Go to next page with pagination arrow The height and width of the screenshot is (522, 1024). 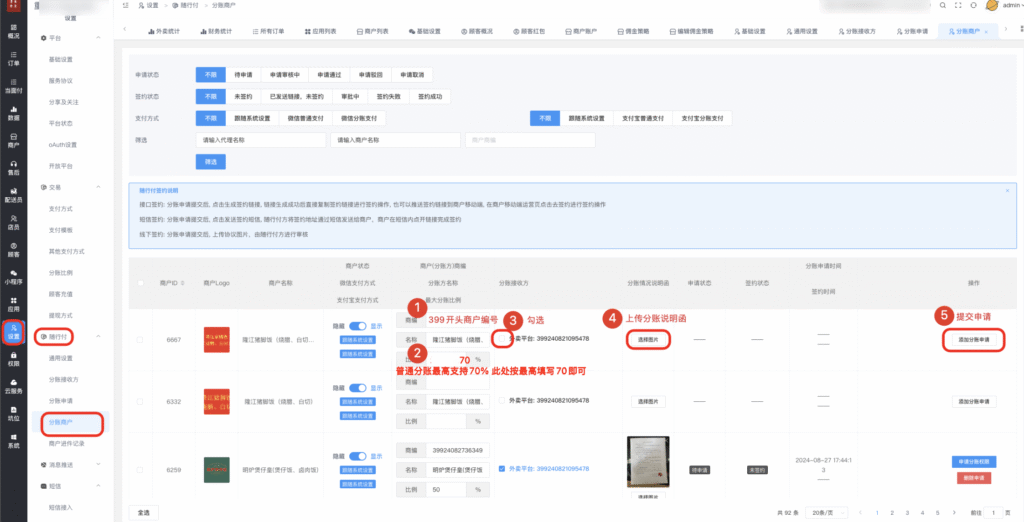click(955, 513)
